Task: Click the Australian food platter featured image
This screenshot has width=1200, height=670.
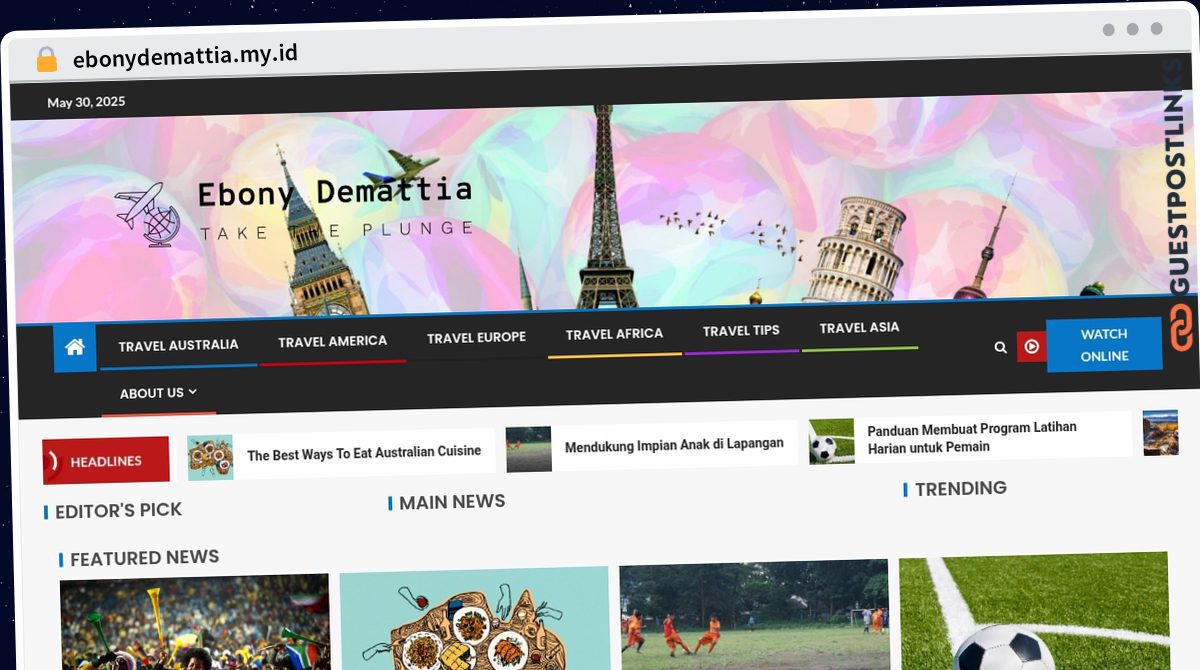Action: pyautogui.click(x=474, y=620)
